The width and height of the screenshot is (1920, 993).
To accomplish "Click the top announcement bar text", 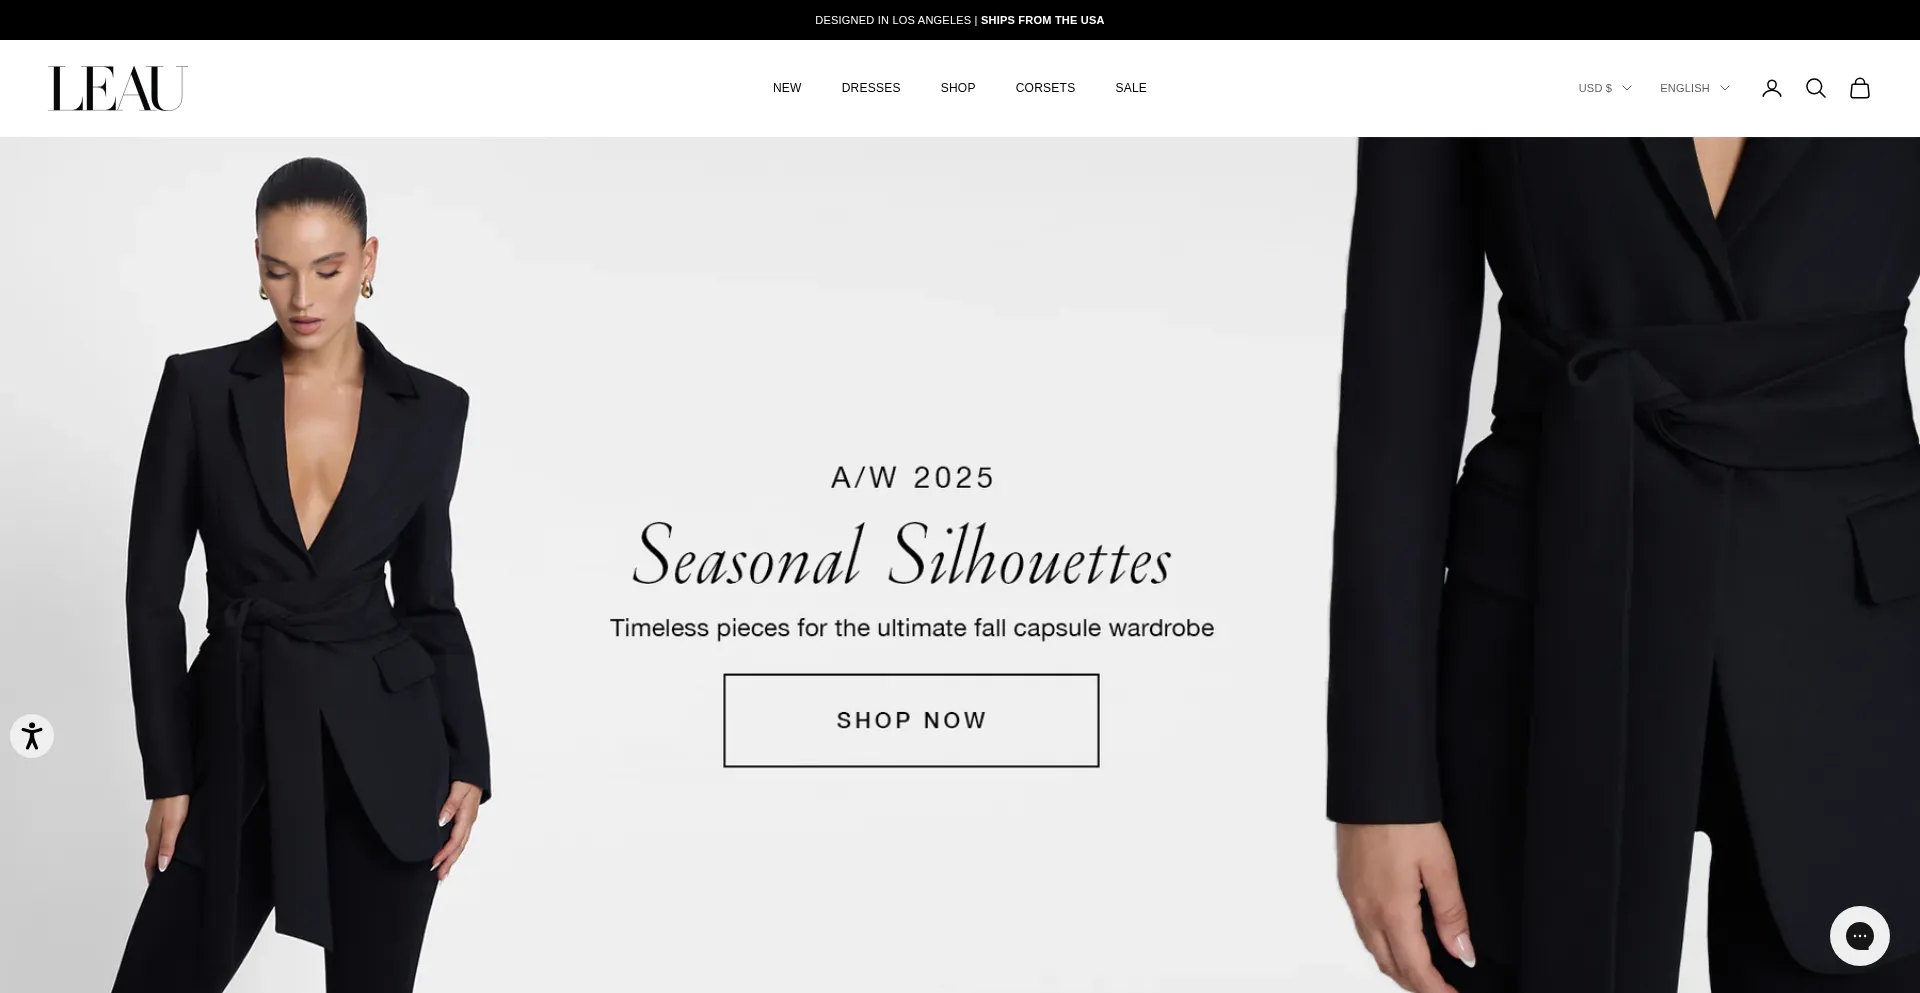I will [960, 20].
